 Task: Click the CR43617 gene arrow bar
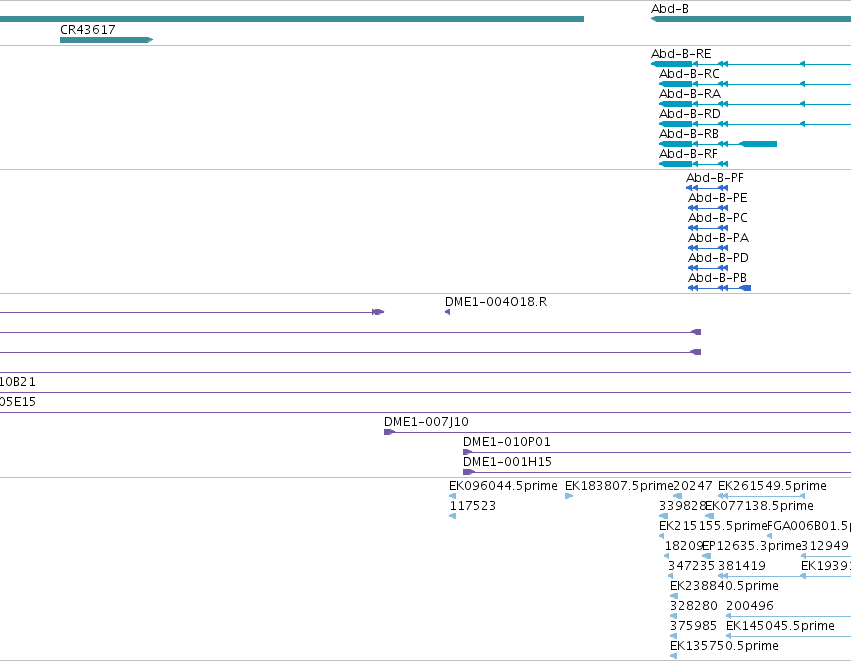[x=106, y=40]
